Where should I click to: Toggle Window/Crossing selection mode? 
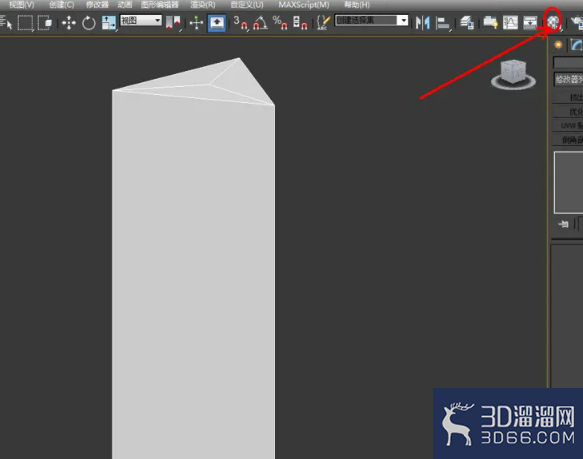(x=45, y=23)
